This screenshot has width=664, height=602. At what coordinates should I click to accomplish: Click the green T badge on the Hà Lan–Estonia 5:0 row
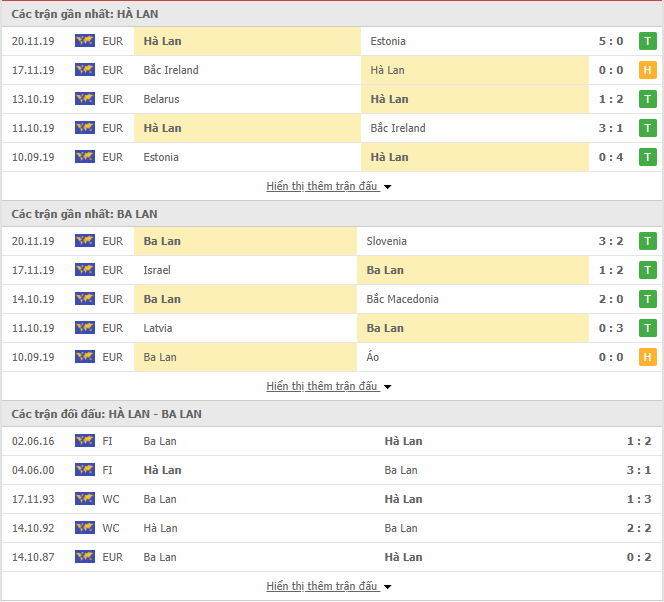648,41
